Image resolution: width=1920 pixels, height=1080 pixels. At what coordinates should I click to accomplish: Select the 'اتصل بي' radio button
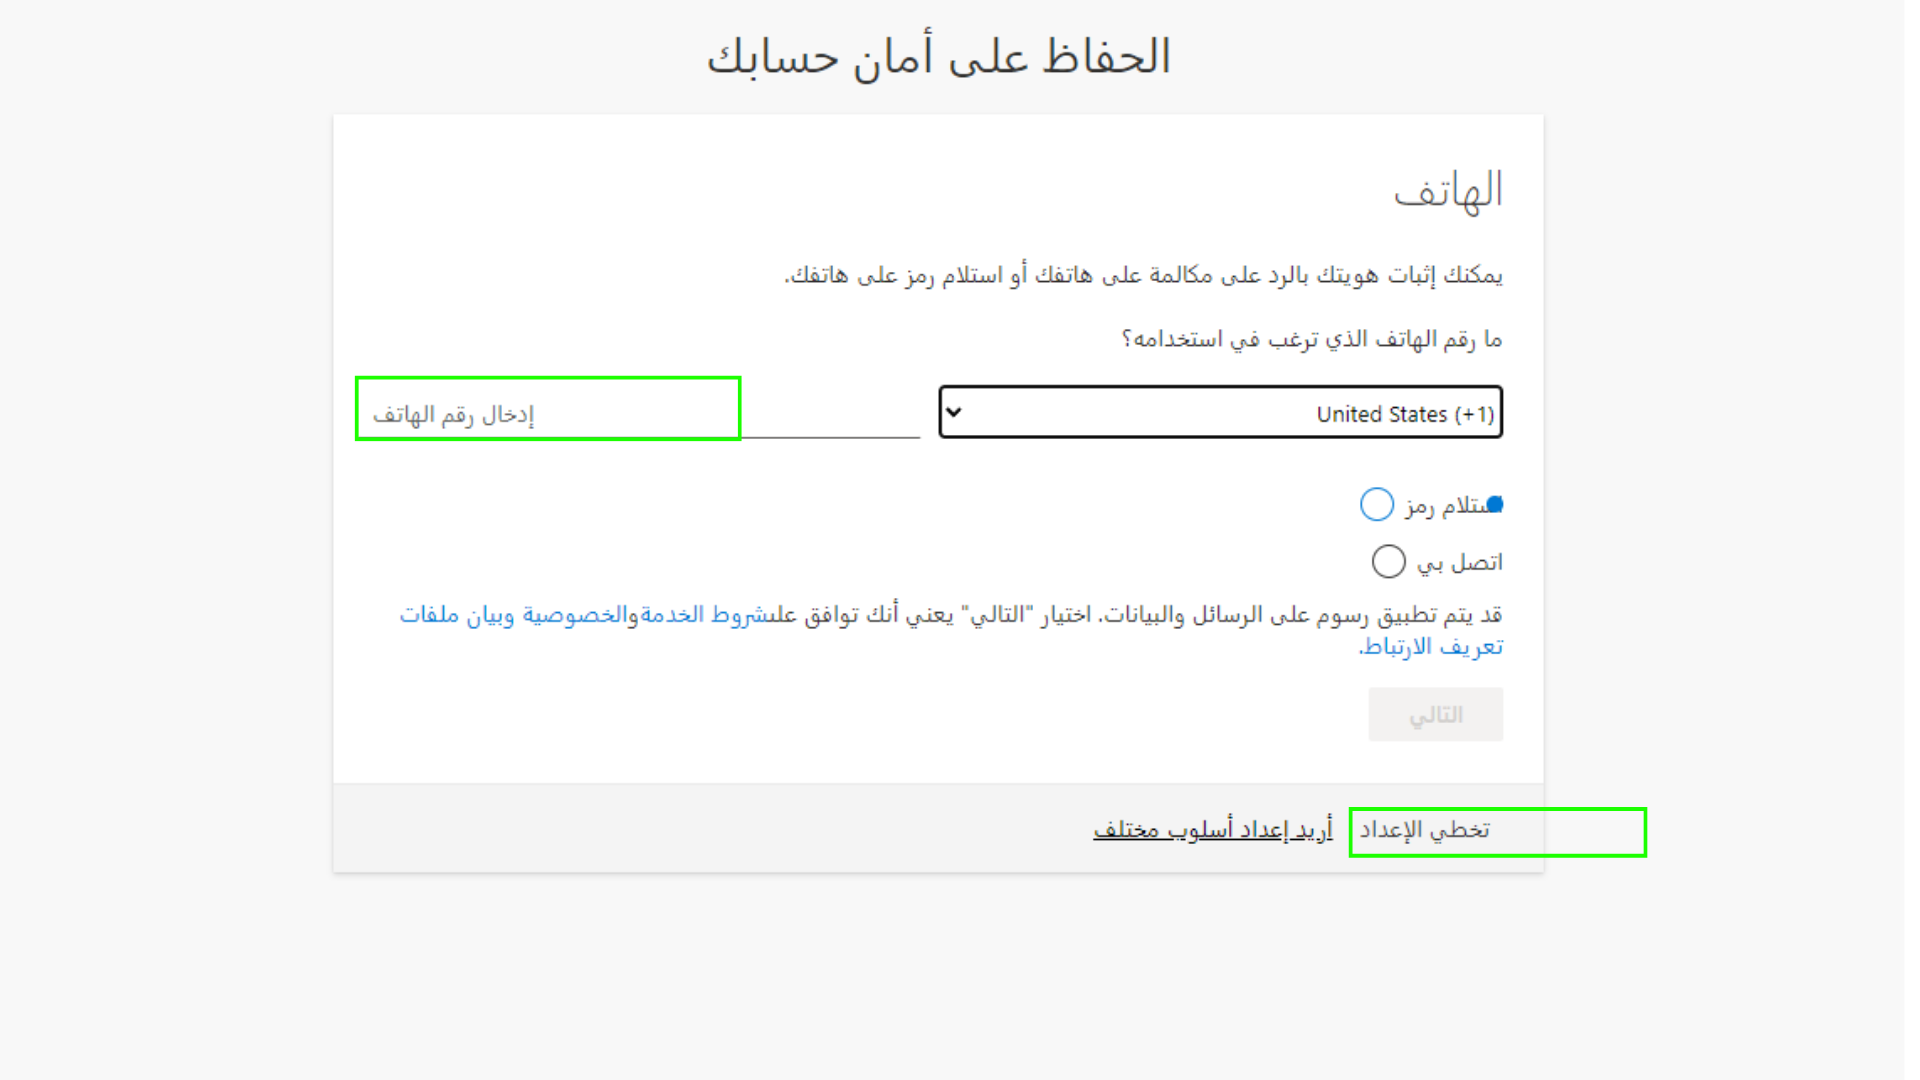(1388, 562)
